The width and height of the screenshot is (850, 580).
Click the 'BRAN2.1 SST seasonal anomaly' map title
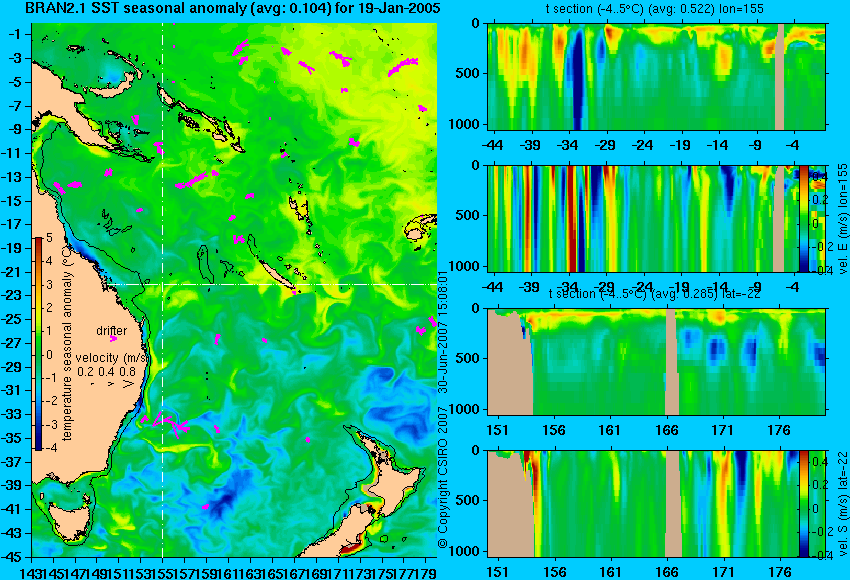click(232, 8)
